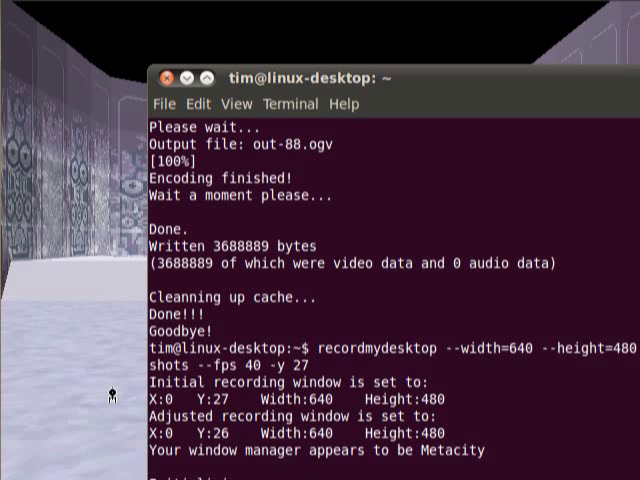Click the 'Done!!!' output line
Viewport: 640px width, 480px height.
tap(176, 315)
